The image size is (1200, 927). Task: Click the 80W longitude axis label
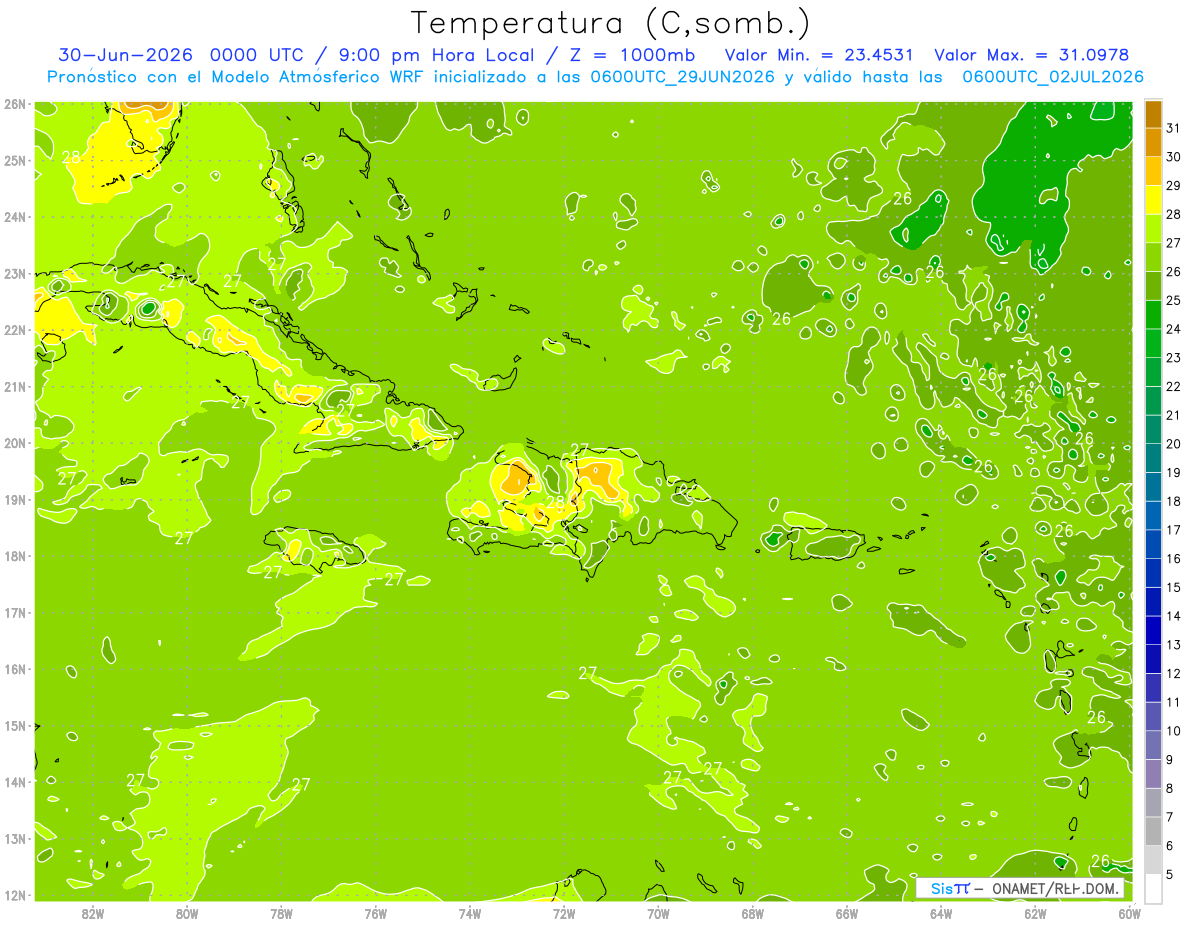pos(187,913)
